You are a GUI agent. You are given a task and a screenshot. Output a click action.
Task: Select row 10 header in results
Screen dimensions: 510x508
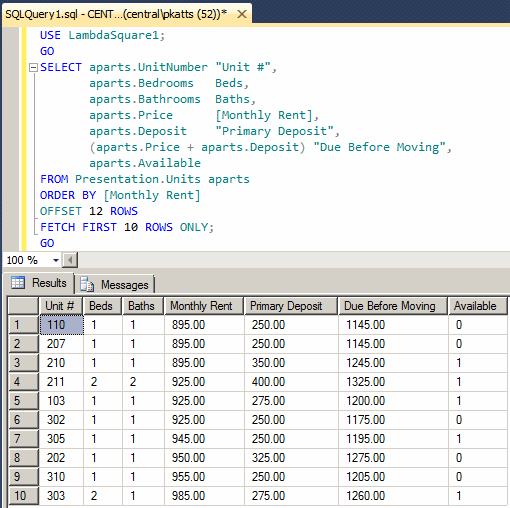[x=23, y=496]
